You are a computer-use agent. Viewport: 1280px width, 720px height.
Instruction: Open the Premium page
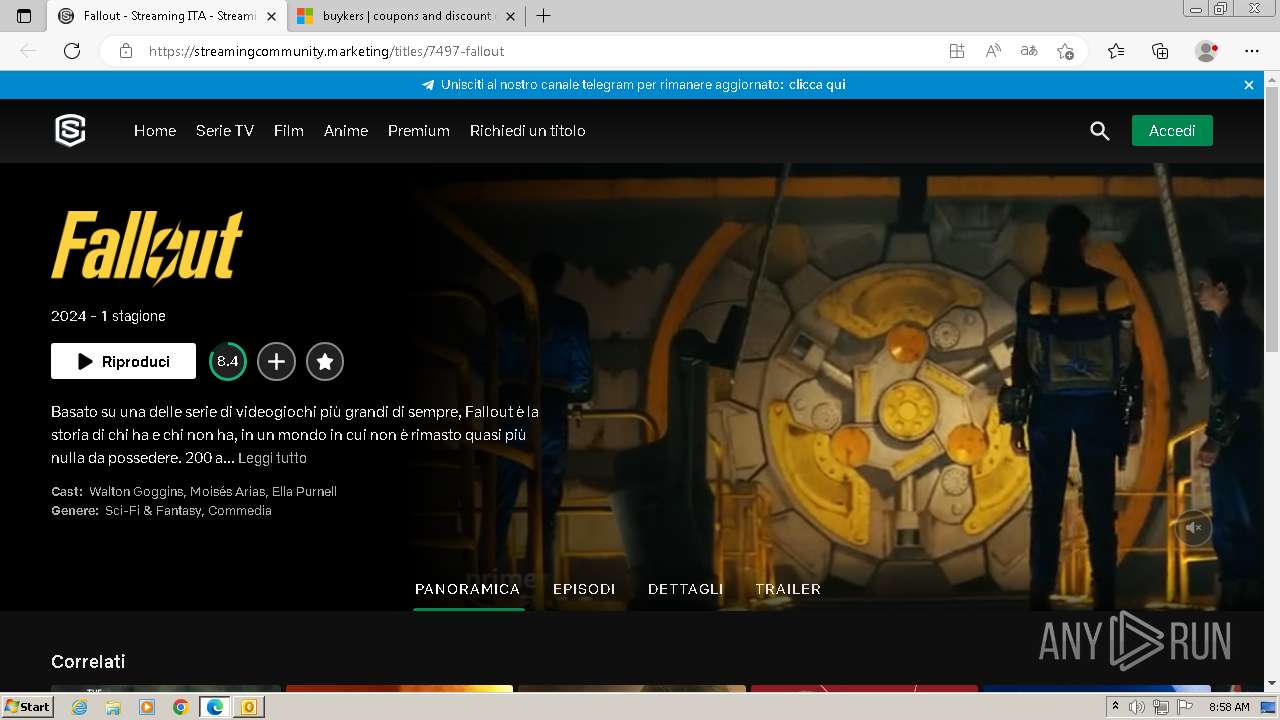[419, 131]
